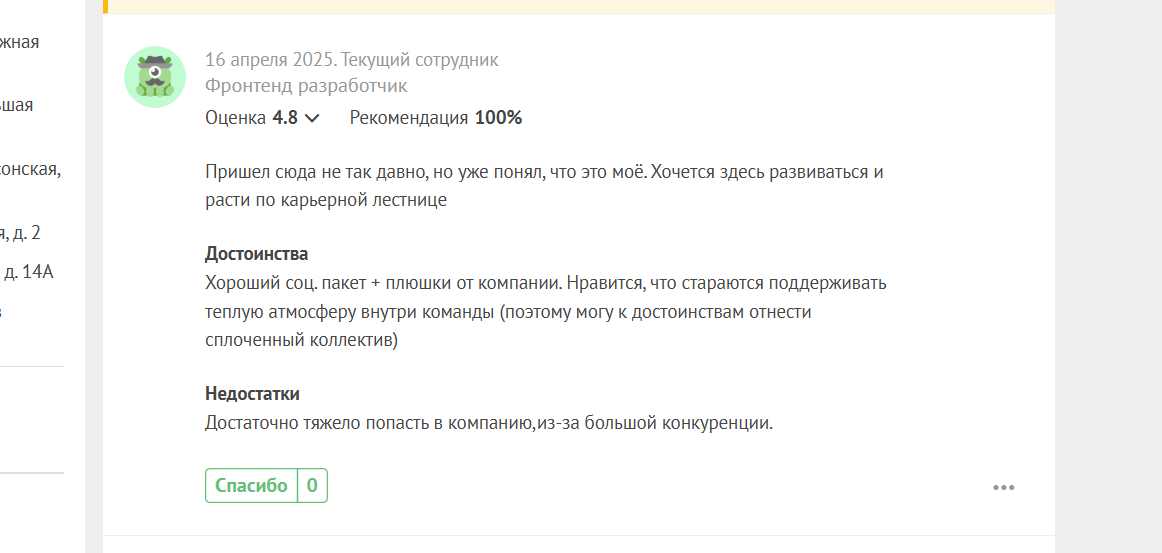Viewport: 1162px width, 553px height.
Task: Click the sidebar address ending д. 2
Action: 20,234
